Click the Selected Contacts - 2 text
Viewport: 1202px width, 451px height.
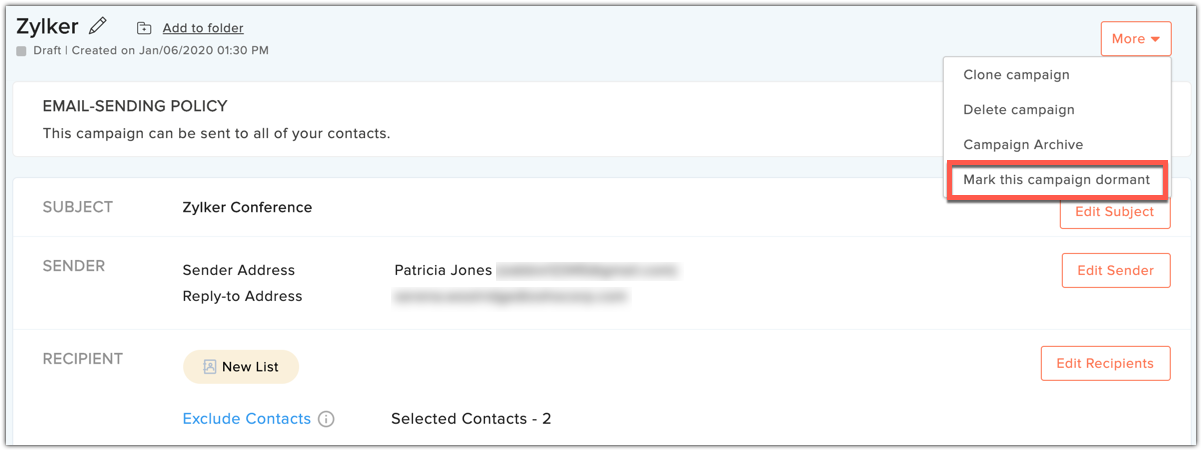471,419
